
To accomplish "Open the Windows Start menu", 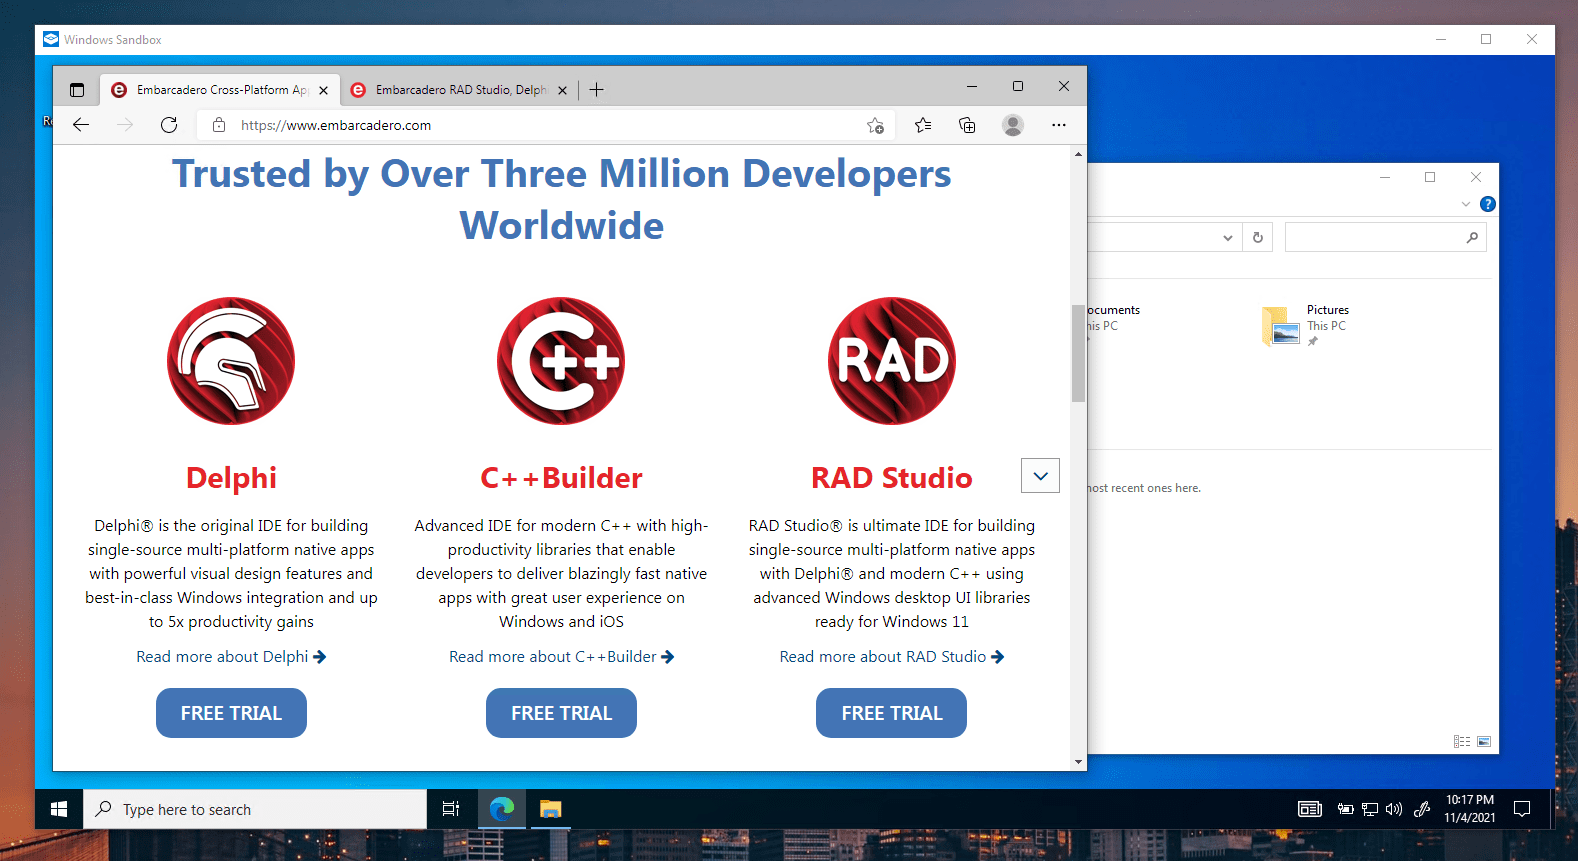I will (x=59, y=809).
